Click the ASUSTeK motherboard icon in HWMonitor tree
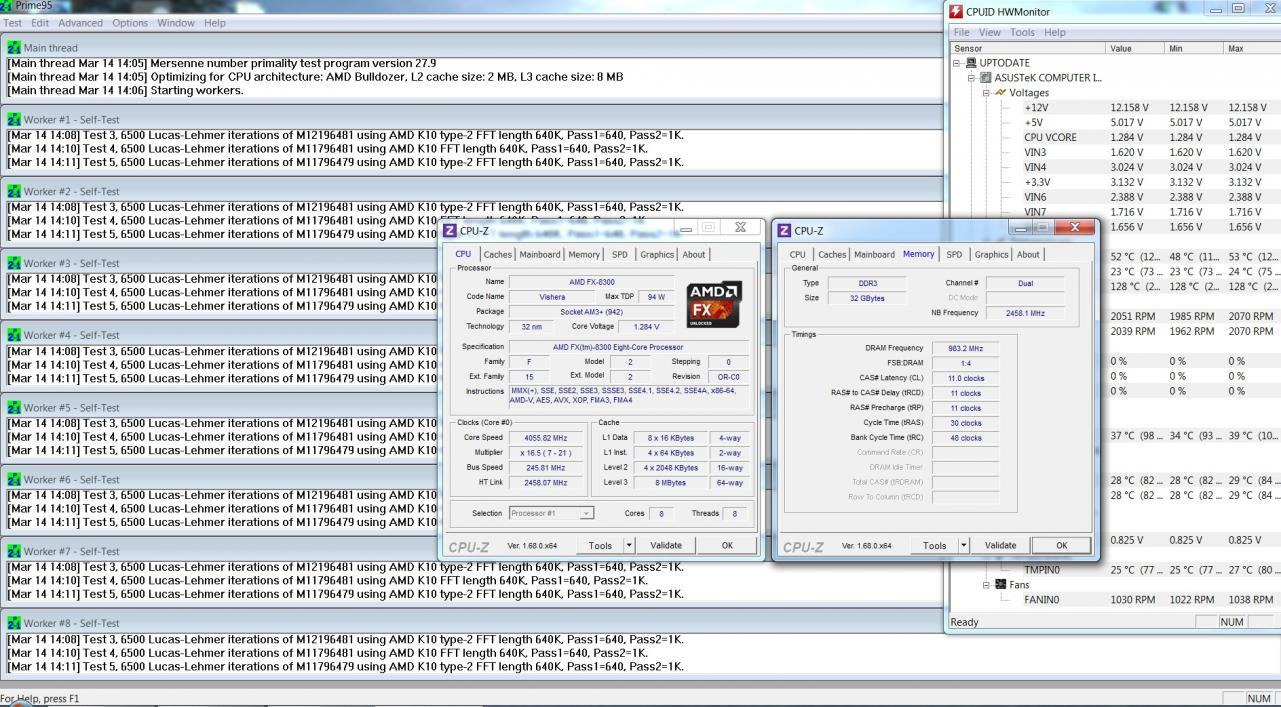 [986, 78]
